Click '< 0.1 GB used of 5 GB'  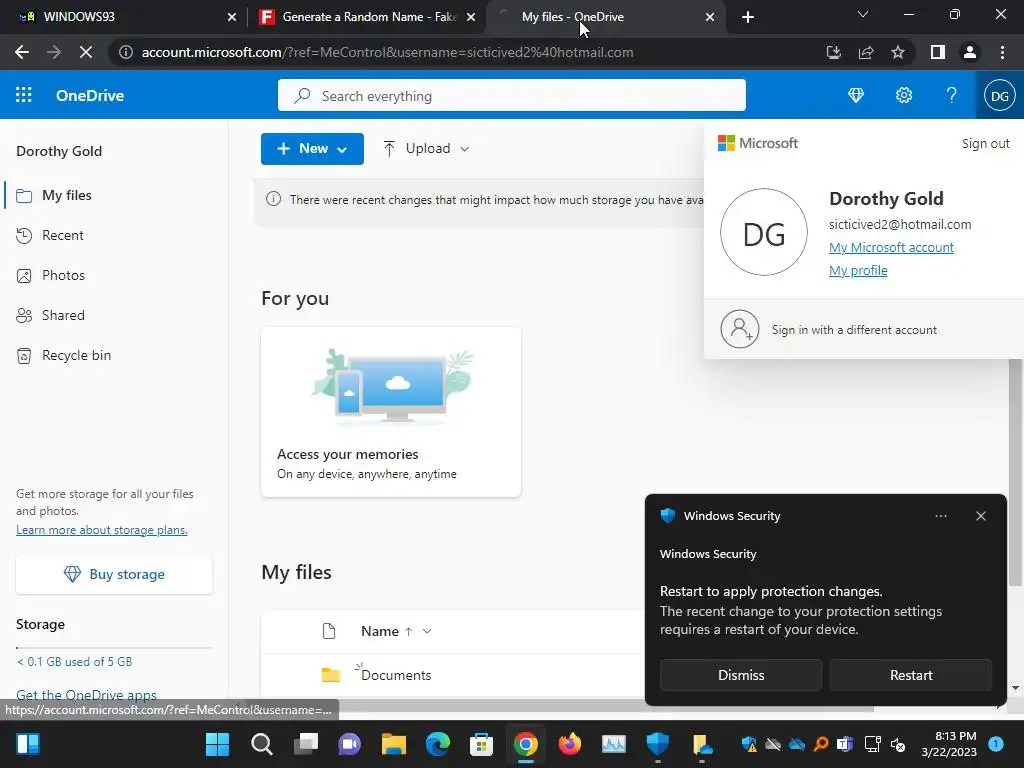74,662
